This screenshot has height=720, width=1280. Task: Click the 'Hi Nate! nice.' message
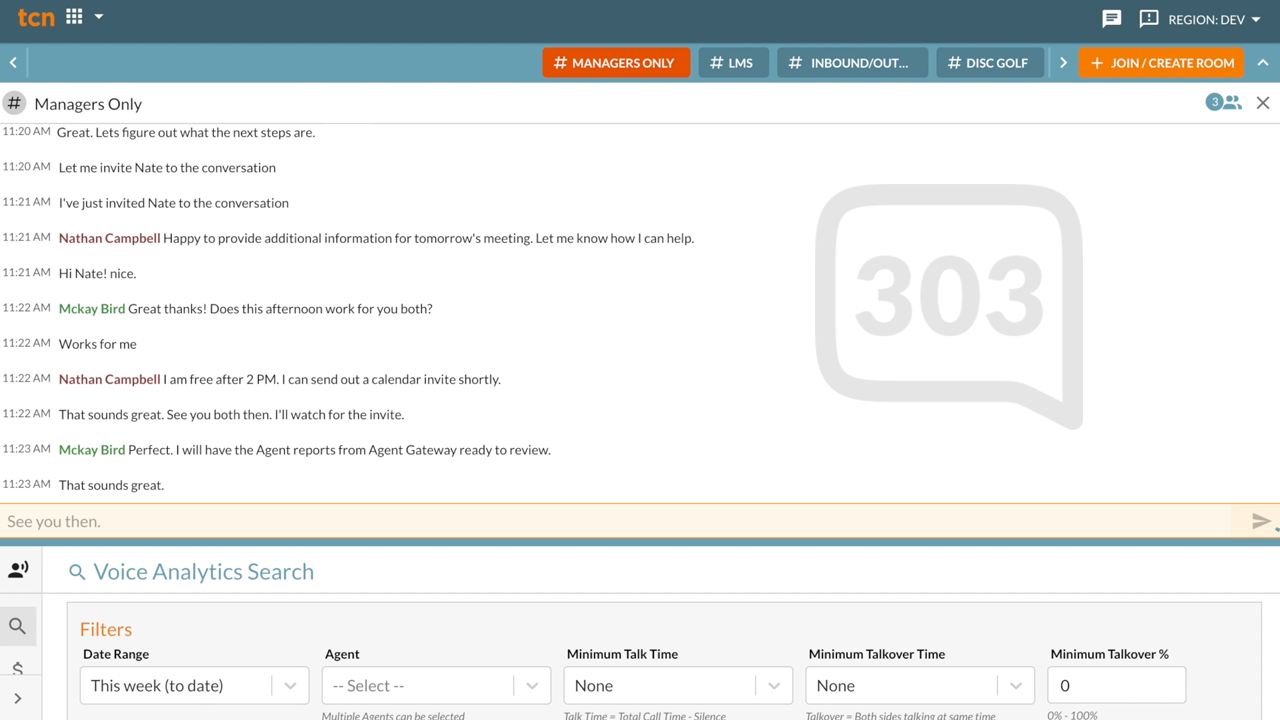[x=97, y=273]
